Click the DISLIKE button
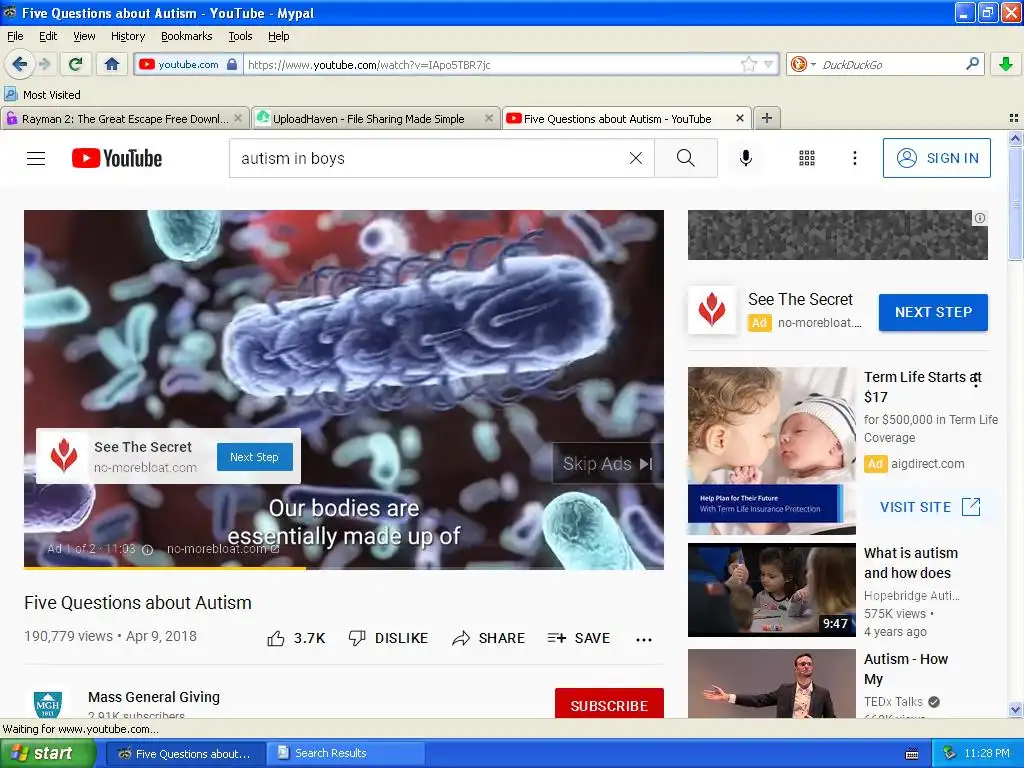The height and width of the screenshot is (768, 1024). tap(388, 638)
